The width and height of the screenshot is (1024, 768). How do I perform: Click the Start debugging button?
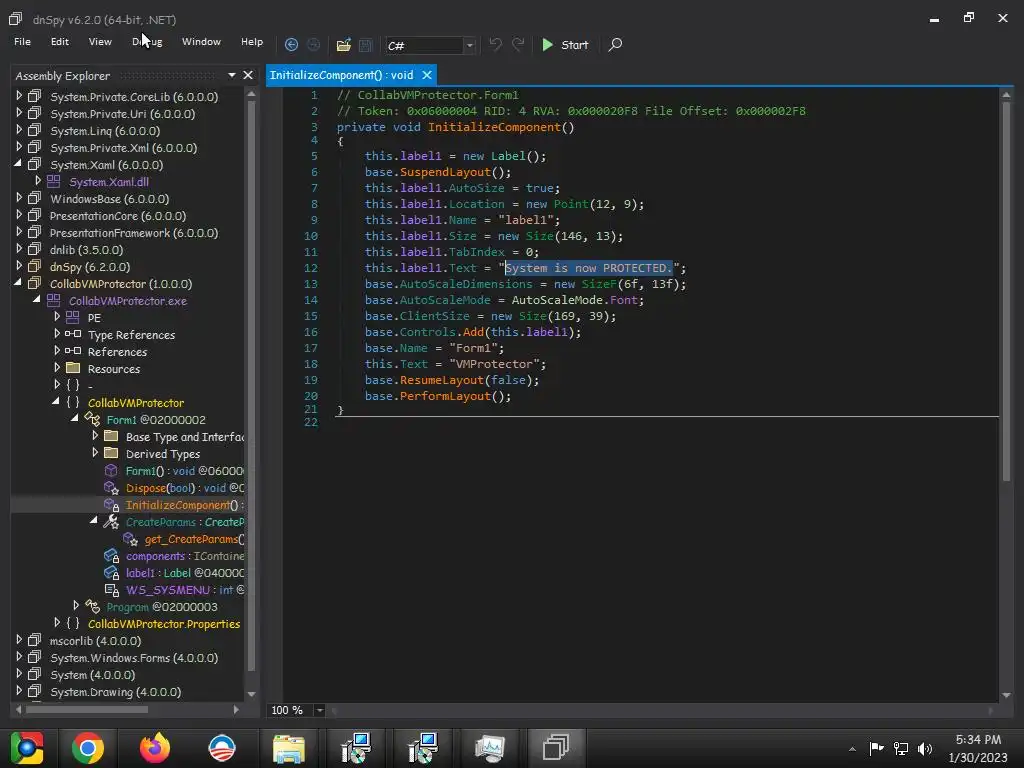pos(566,44)
